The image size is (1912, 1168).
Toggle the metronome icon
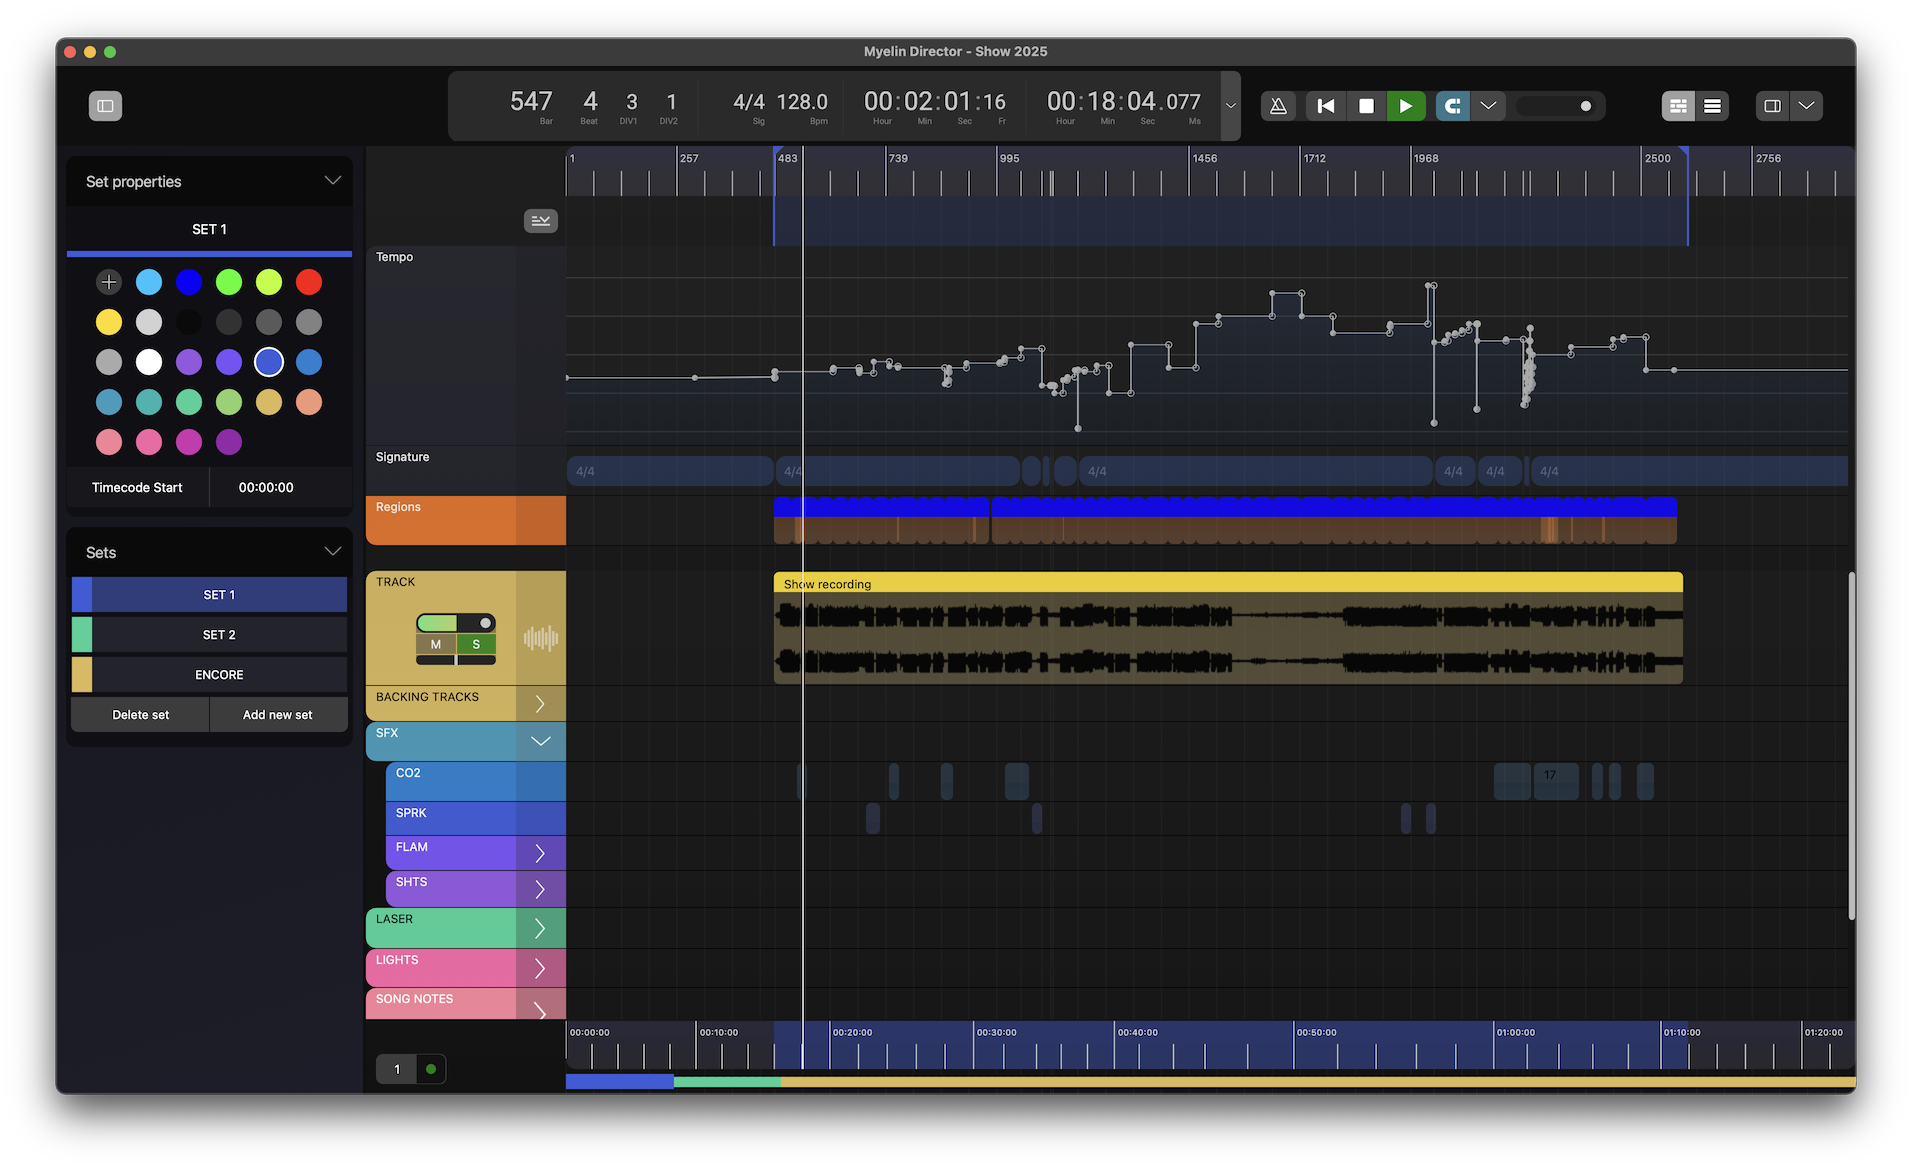[1278, 106]
